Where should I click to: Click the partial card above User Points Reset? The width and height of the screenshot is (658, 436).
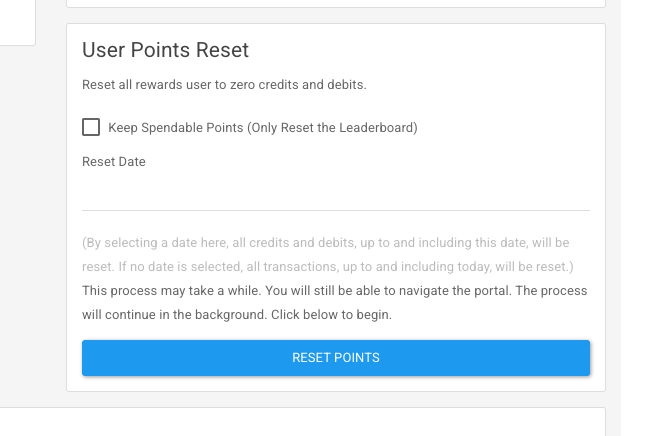click(335, 3)
